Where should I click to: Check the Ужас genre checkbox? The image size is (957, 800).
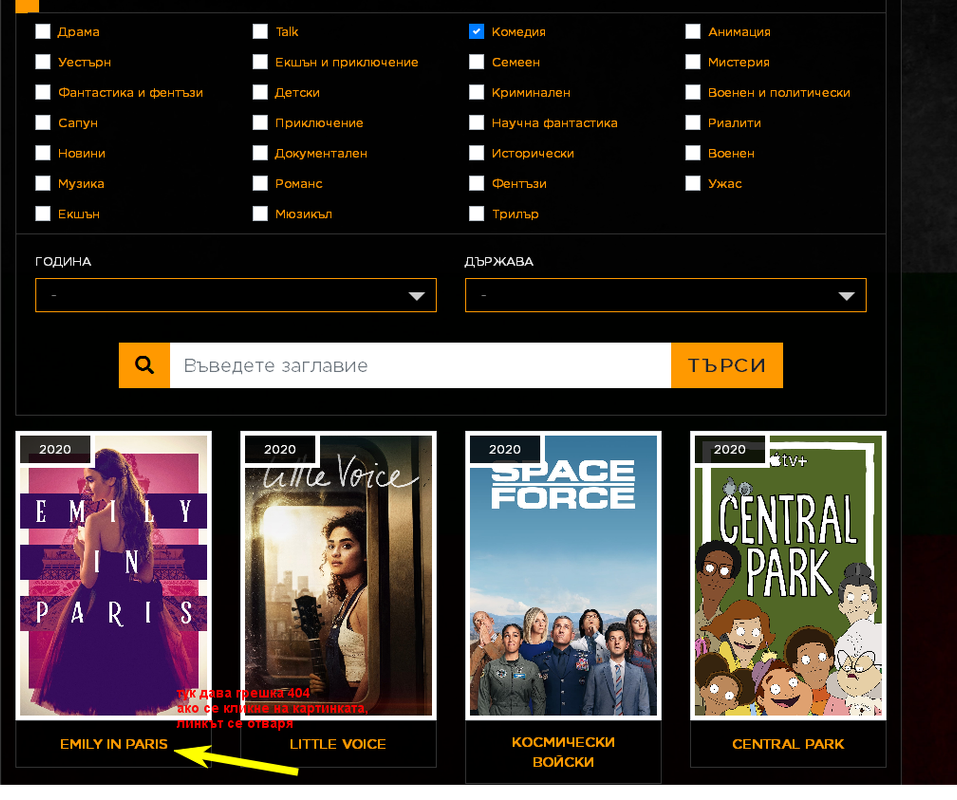[x=693, y=183]
